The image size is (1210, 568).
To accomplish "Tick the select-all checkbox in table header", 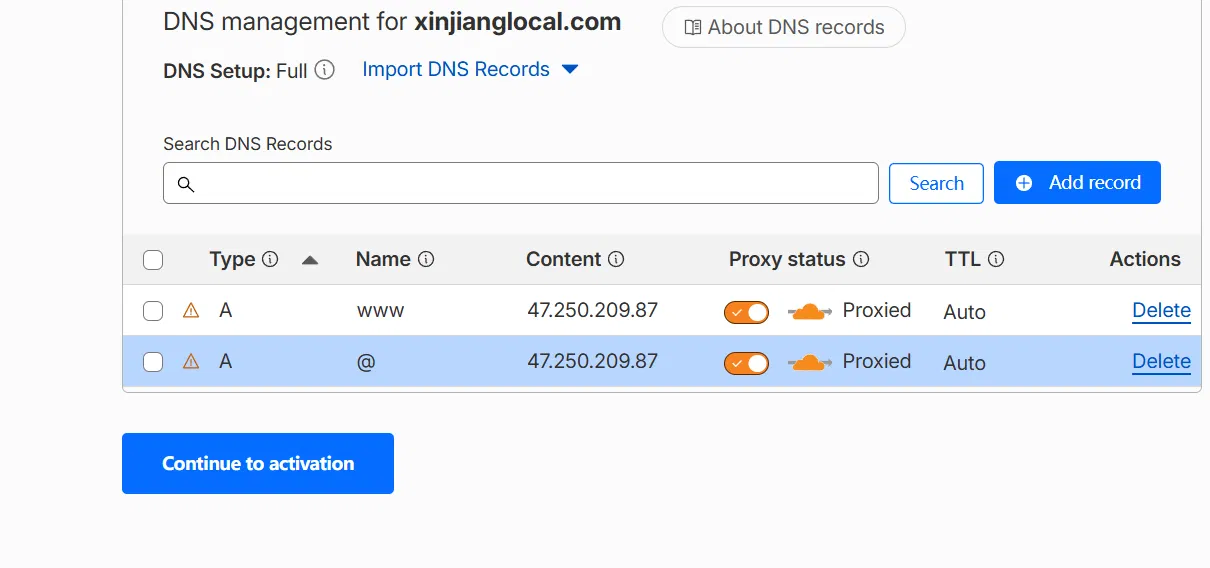I will click(153, 260).
